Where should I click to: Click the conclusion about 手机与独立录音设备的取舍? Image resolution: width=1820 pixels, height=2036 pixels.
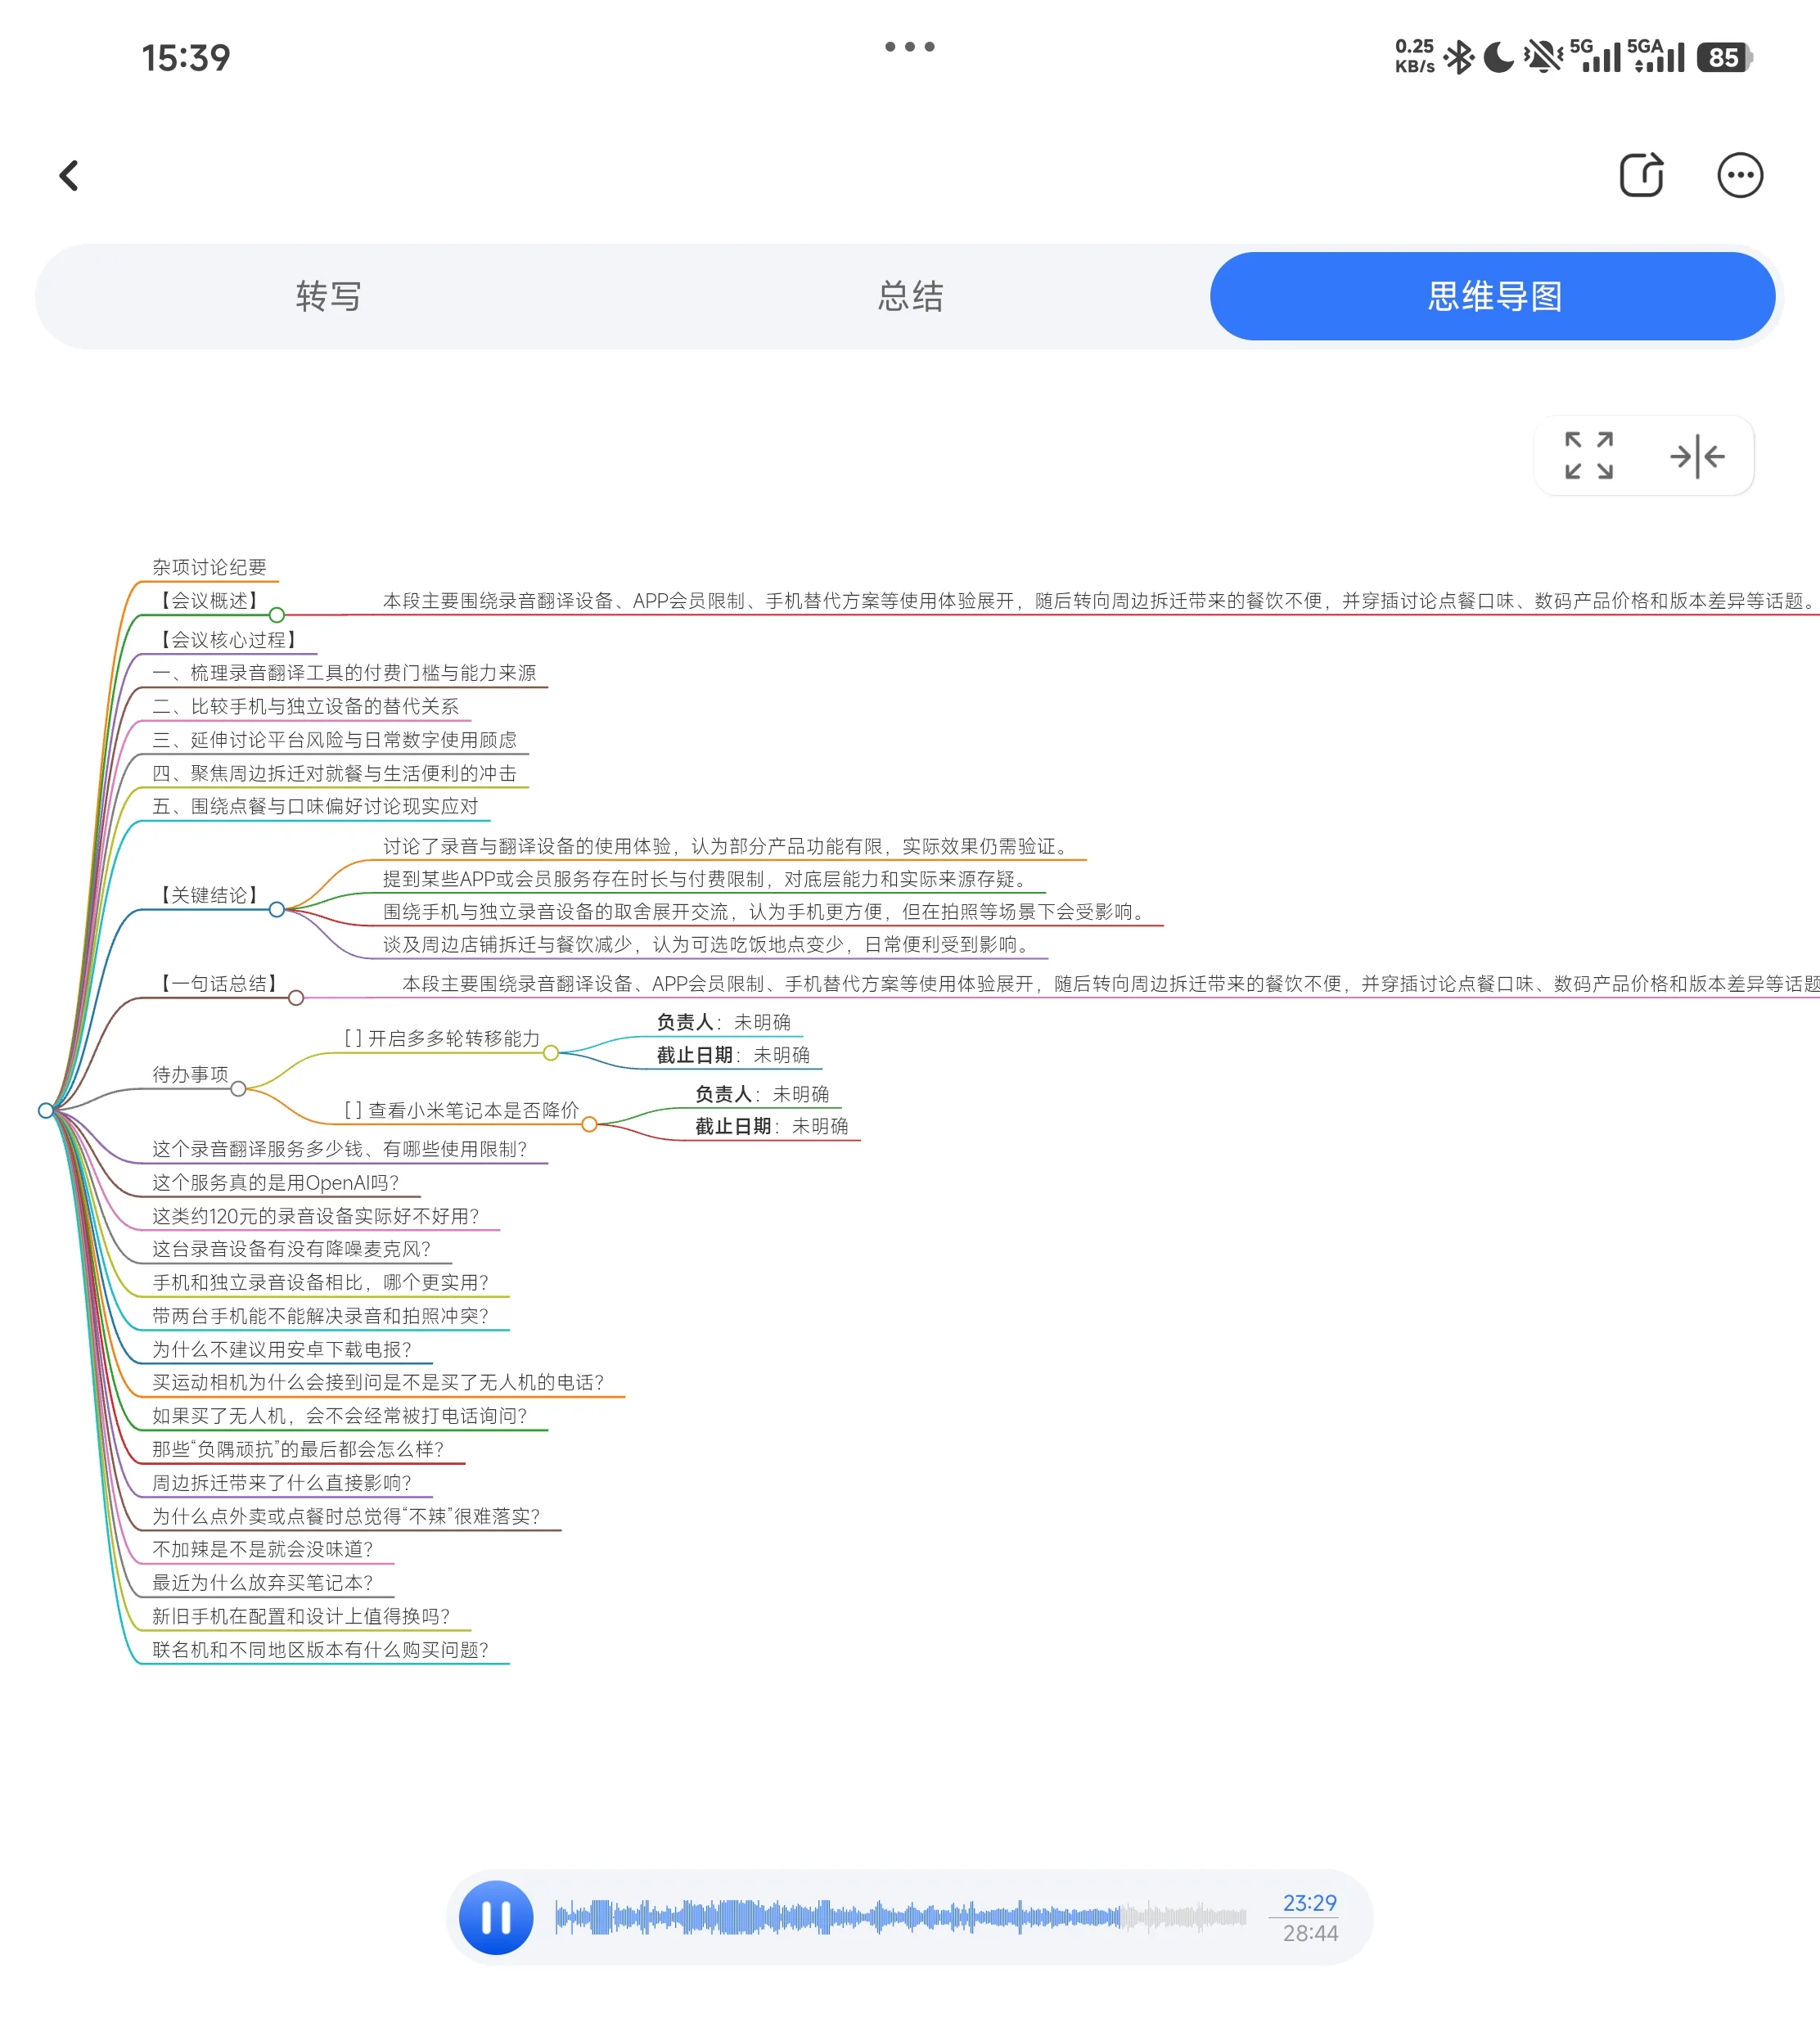(767, 912)
